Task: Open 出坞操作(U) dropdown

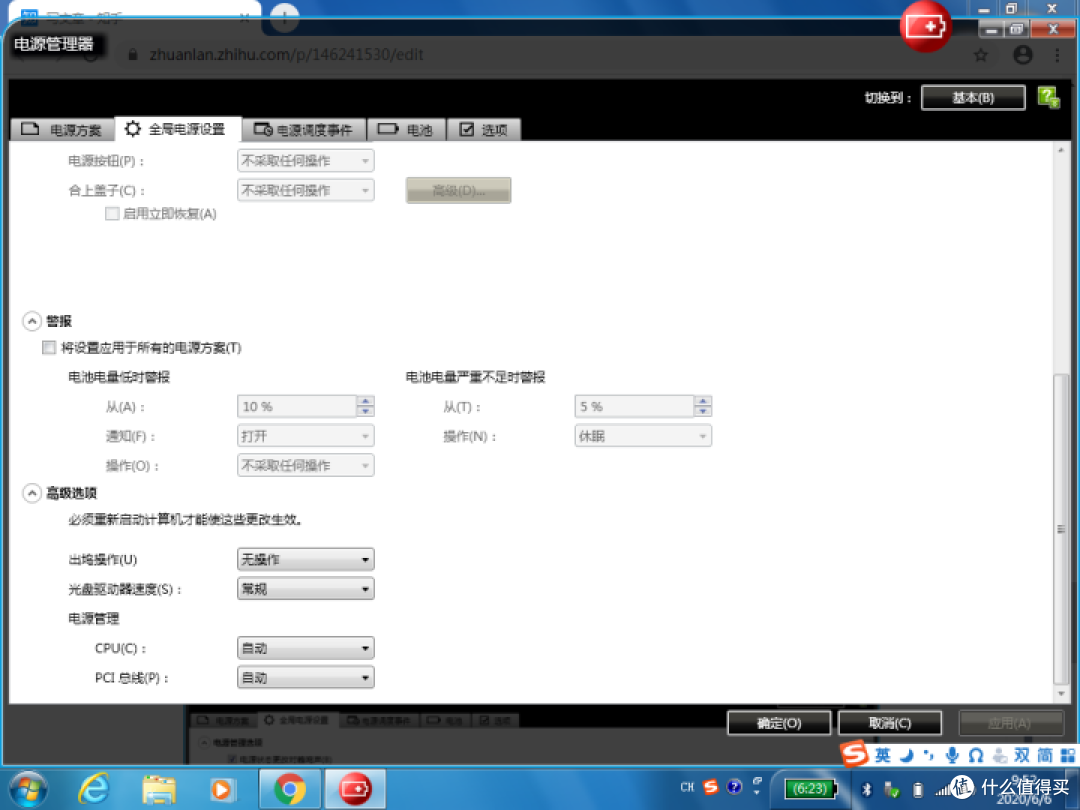Action: (305, 559)
